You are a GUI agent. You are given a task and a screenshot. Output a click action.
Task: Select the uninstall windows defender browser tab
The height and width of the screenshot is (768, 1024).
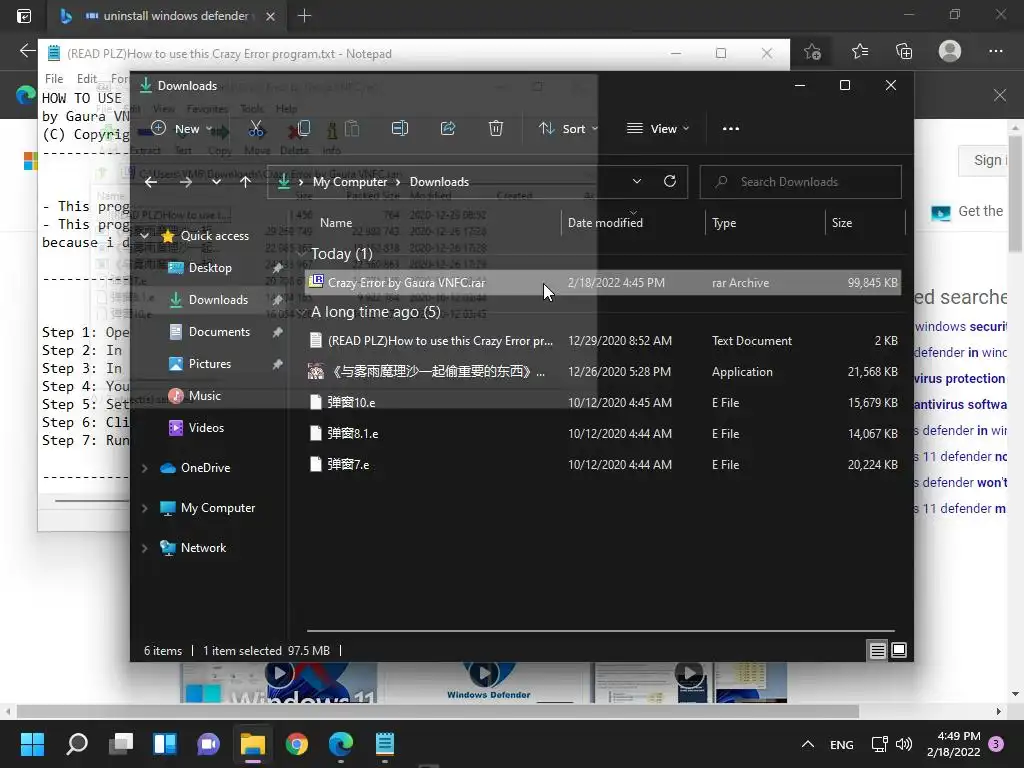[x=166, y=16]
